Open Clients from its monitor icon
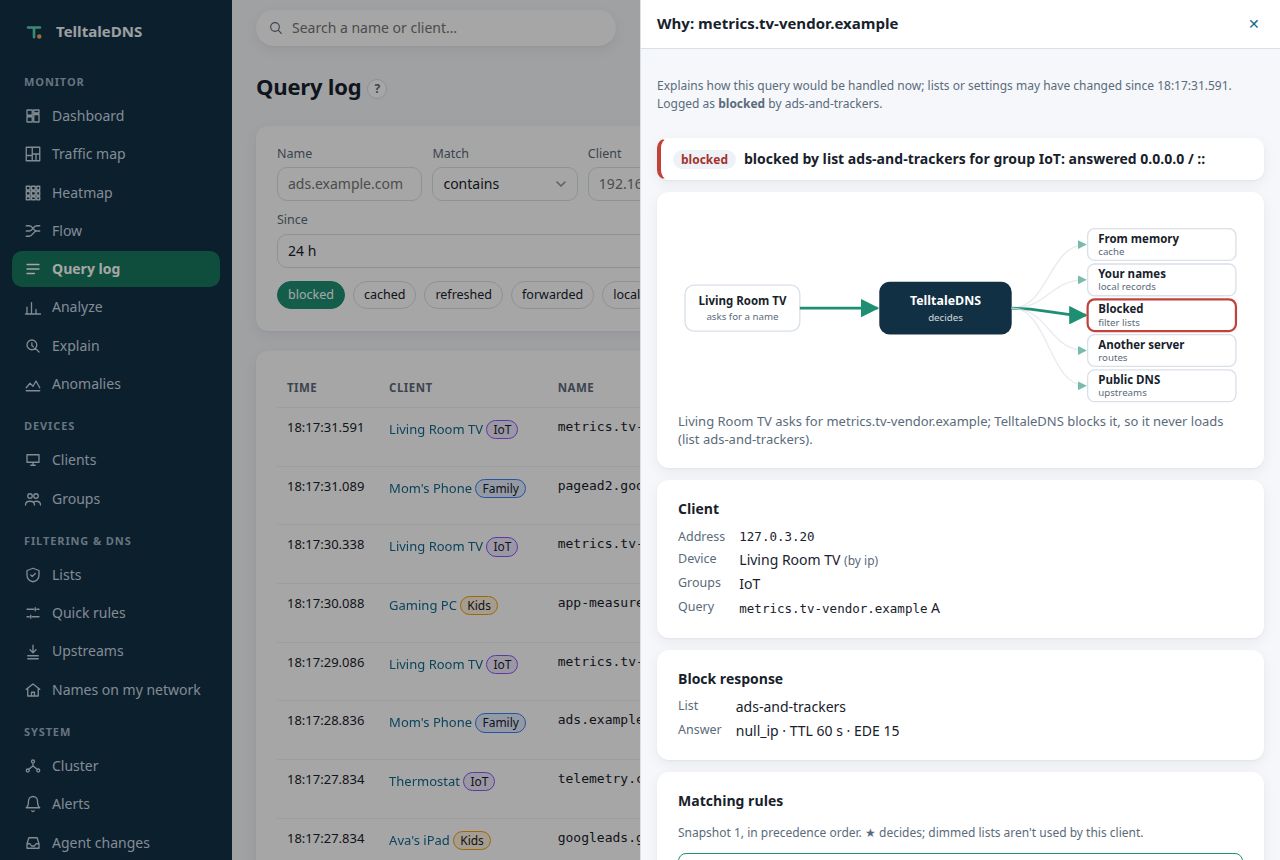Image resolution: width=1280 pixels, height=860 pixels. click(33, 460)
